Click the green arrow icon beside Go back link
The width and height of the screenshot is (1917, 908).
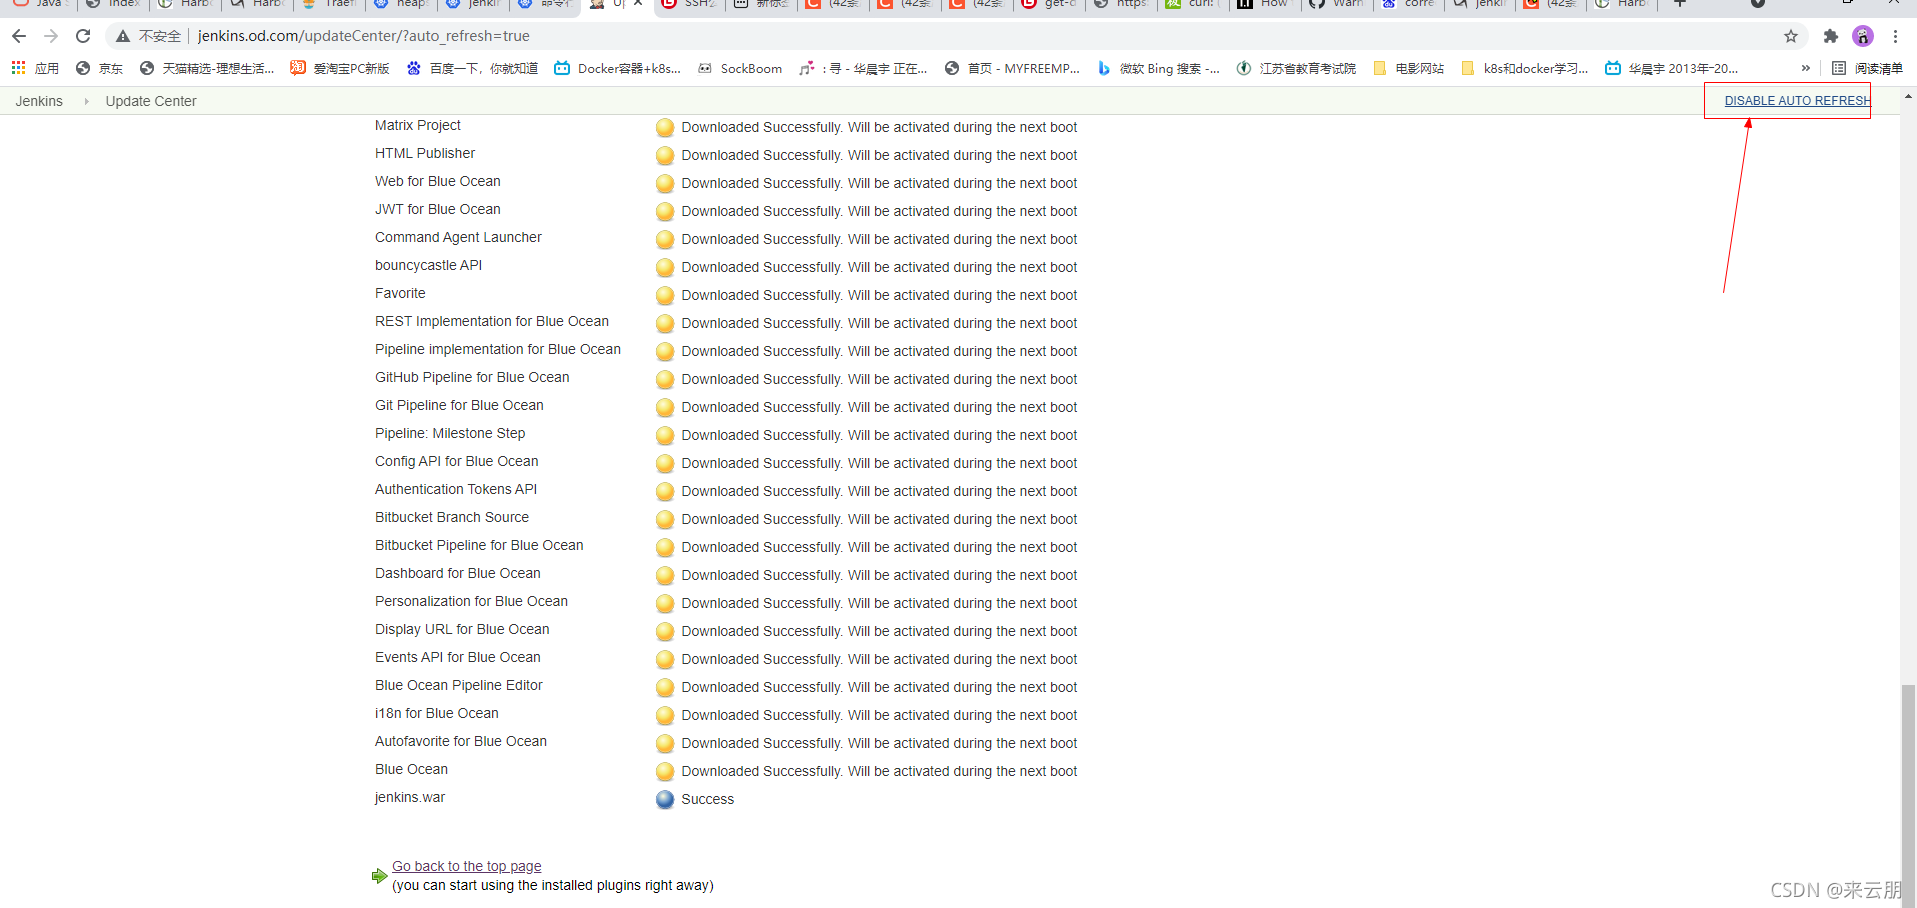pyautogui.click(x=379, y=876)
